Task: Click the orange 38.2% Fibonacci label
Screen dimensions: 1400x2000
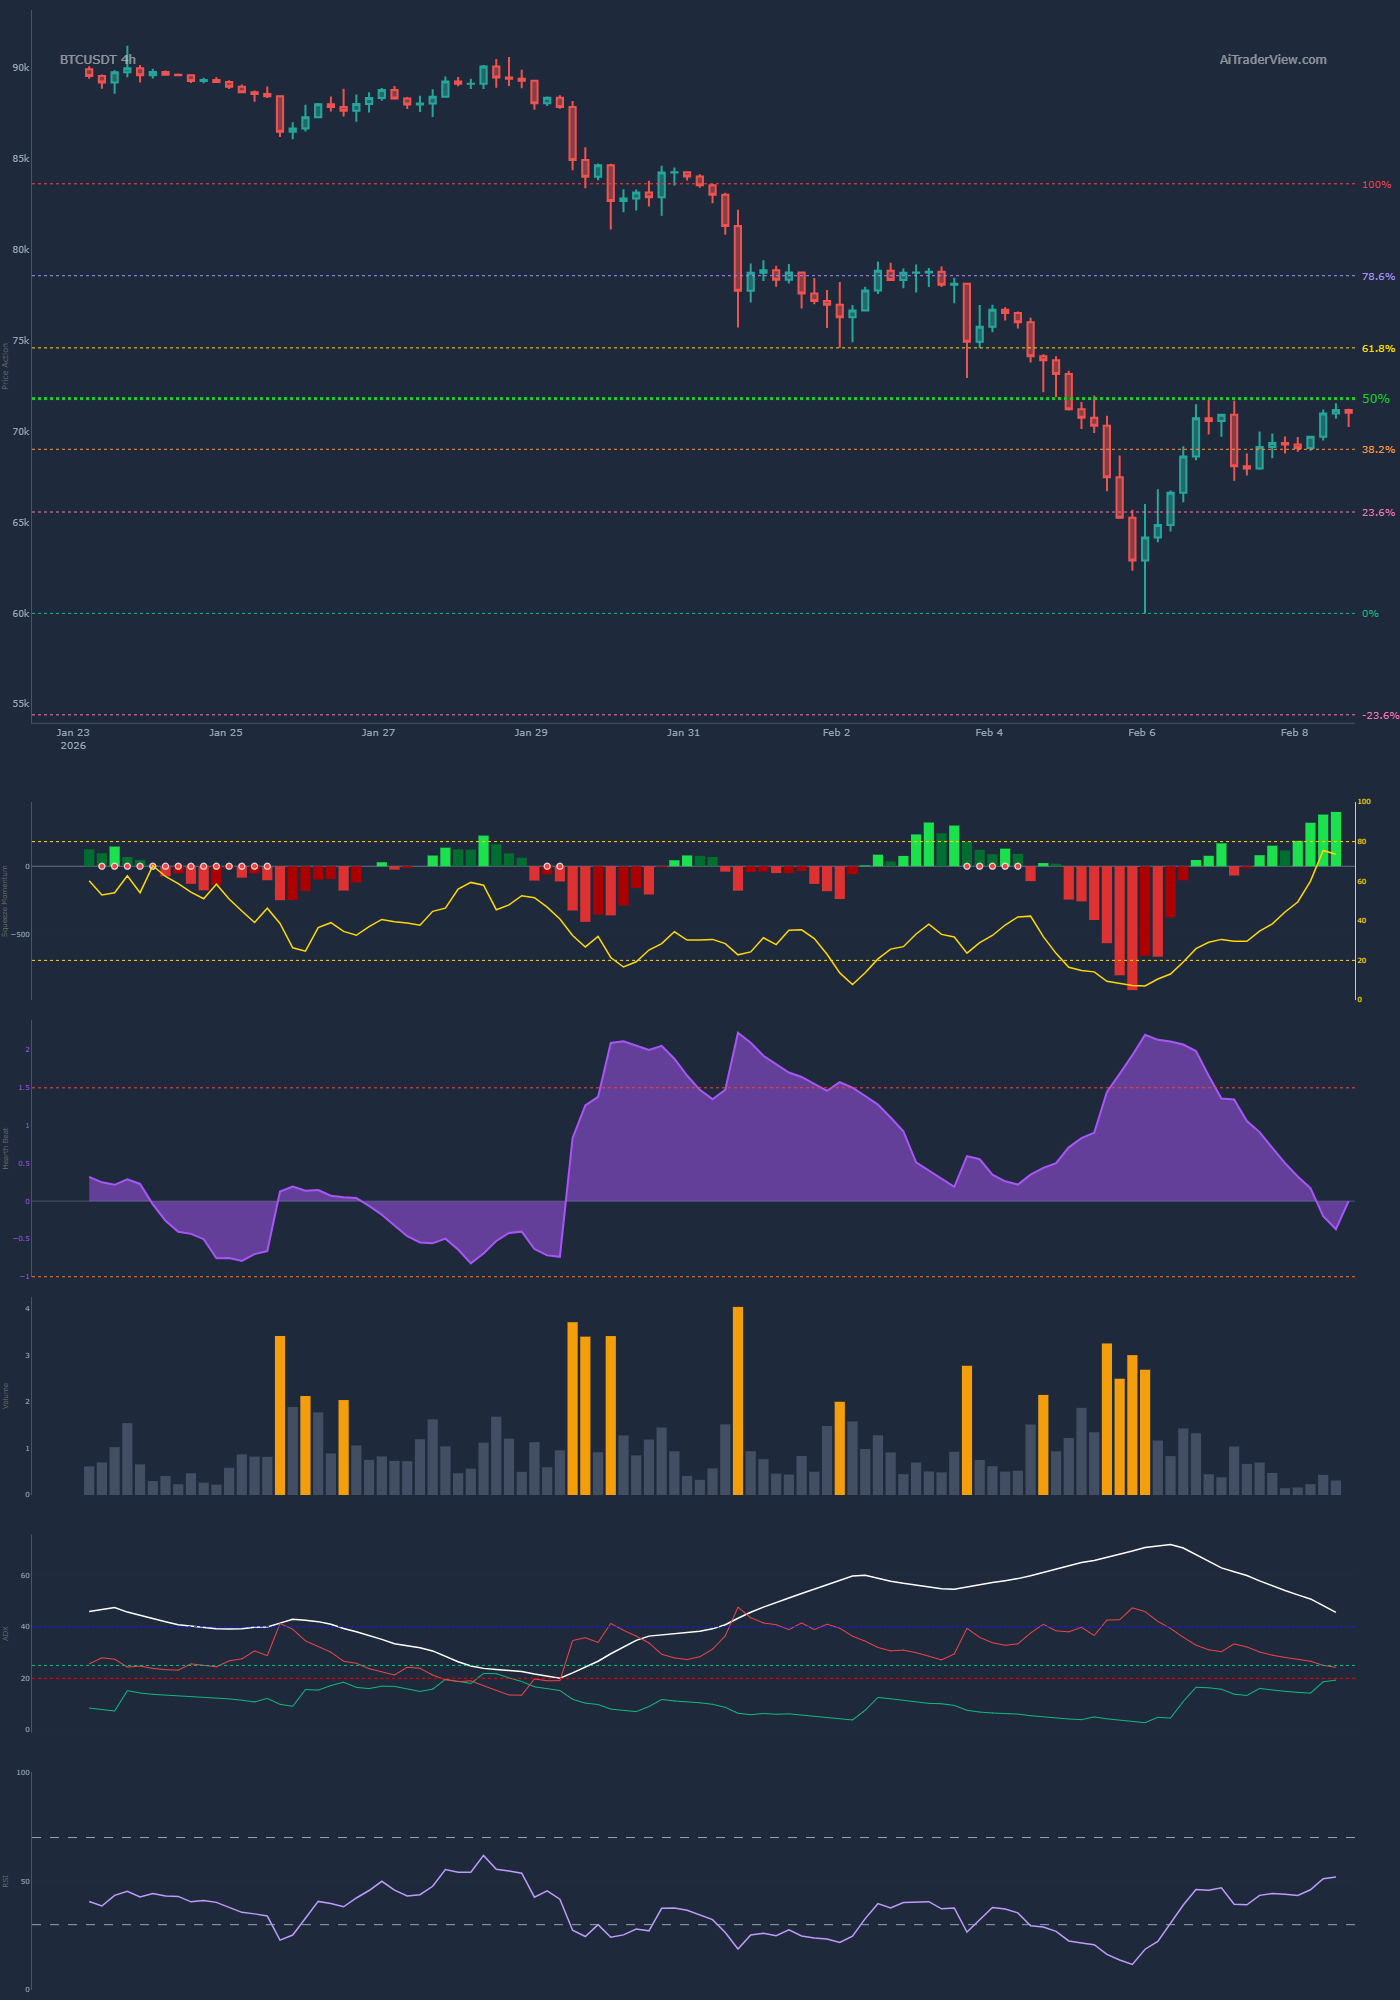Action: pyautogui.click(x=1378, y=450)
